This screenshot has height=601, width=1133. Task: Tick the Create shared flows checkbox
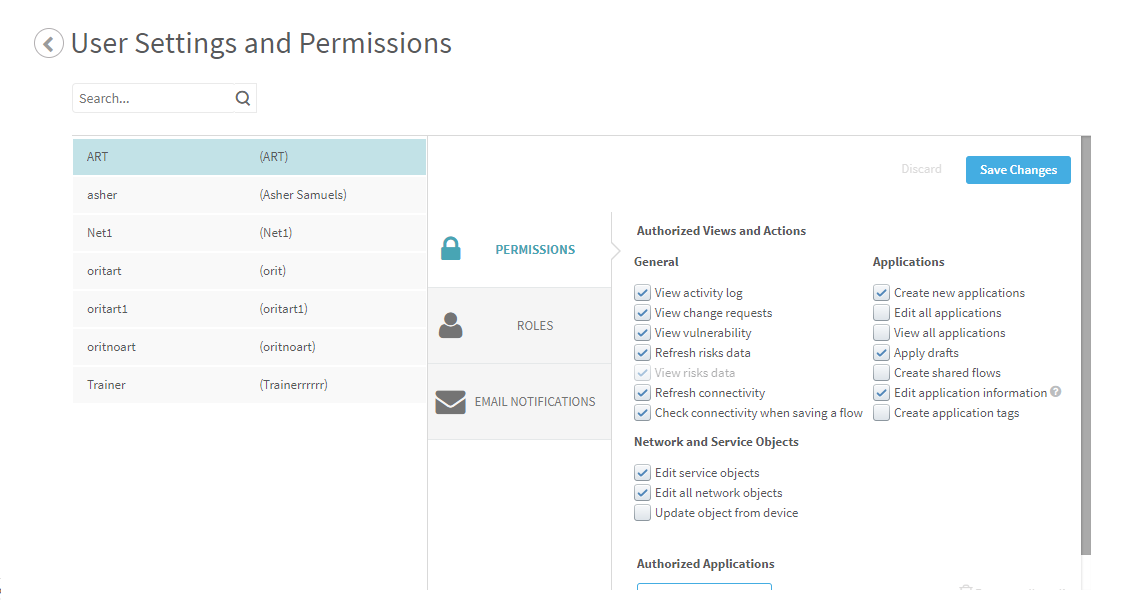(881, 373)
